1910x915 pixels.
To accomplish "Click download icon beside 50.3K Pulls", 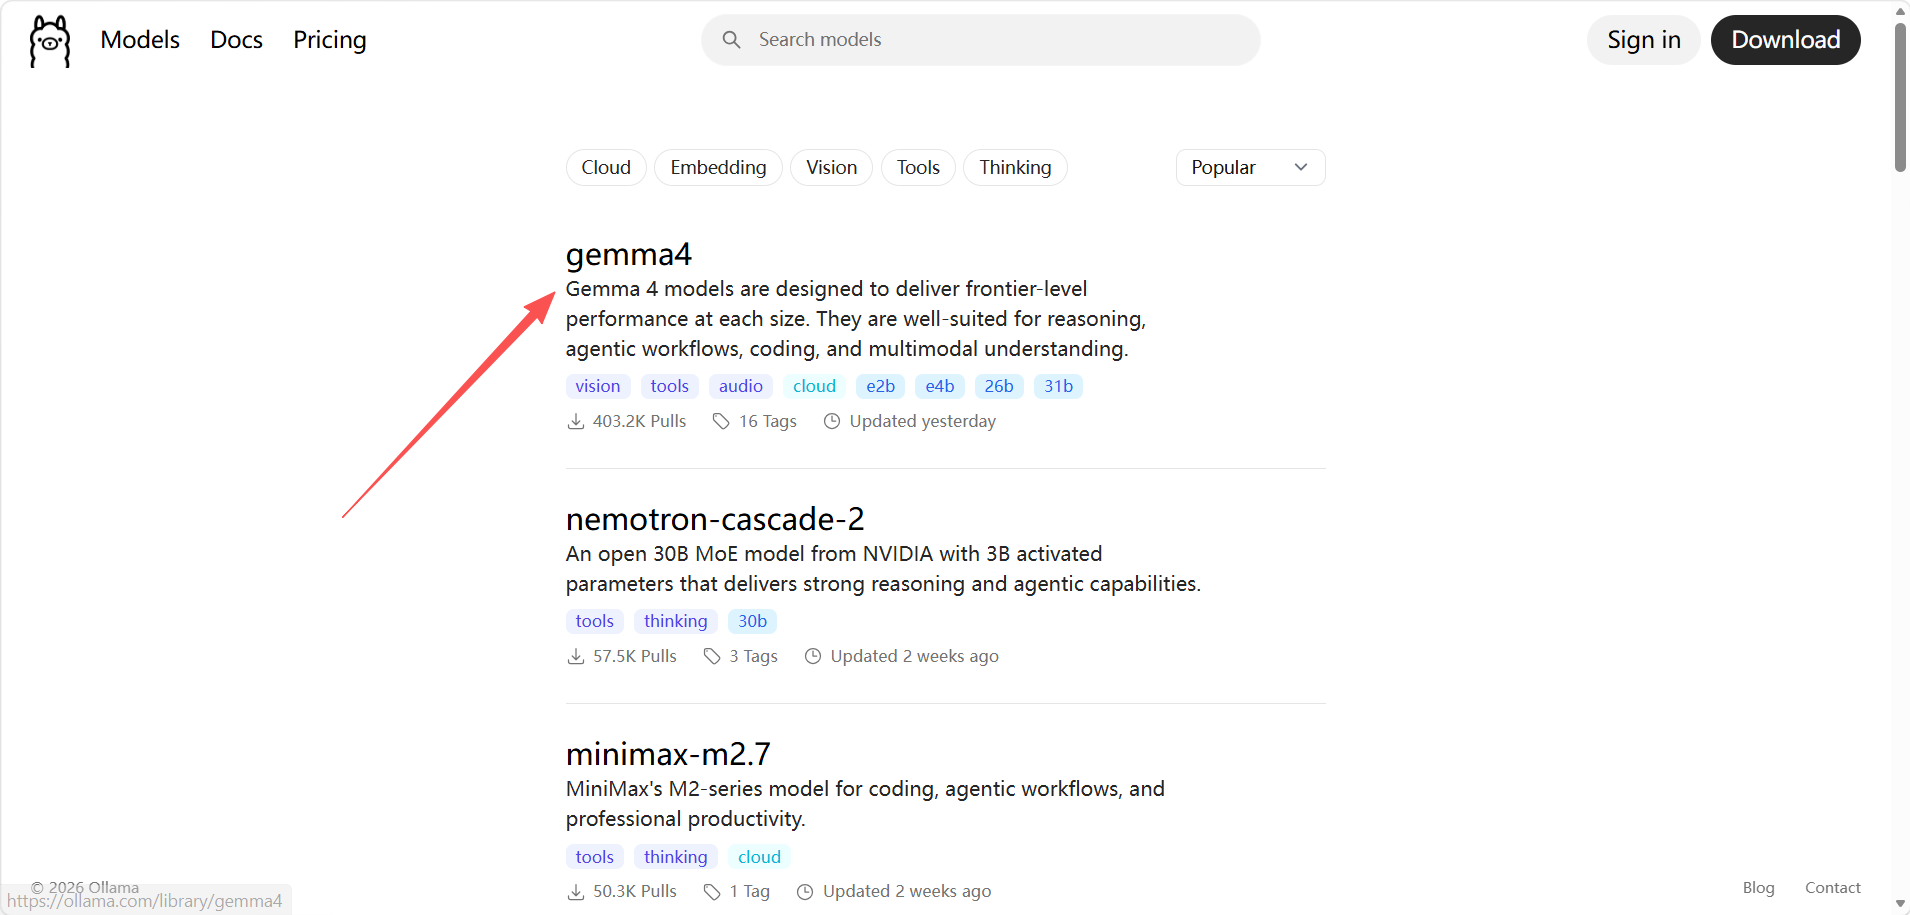I will pyautogui.click(x=576, y=892).
